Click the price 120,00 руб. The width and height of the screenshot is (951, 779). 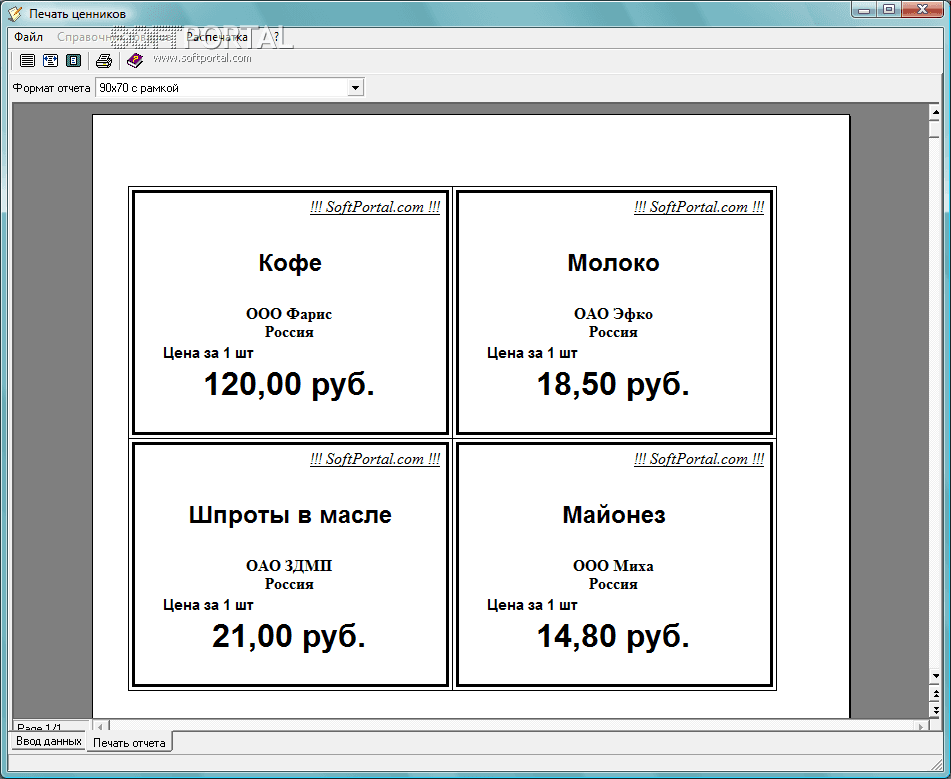pos(289,384)
